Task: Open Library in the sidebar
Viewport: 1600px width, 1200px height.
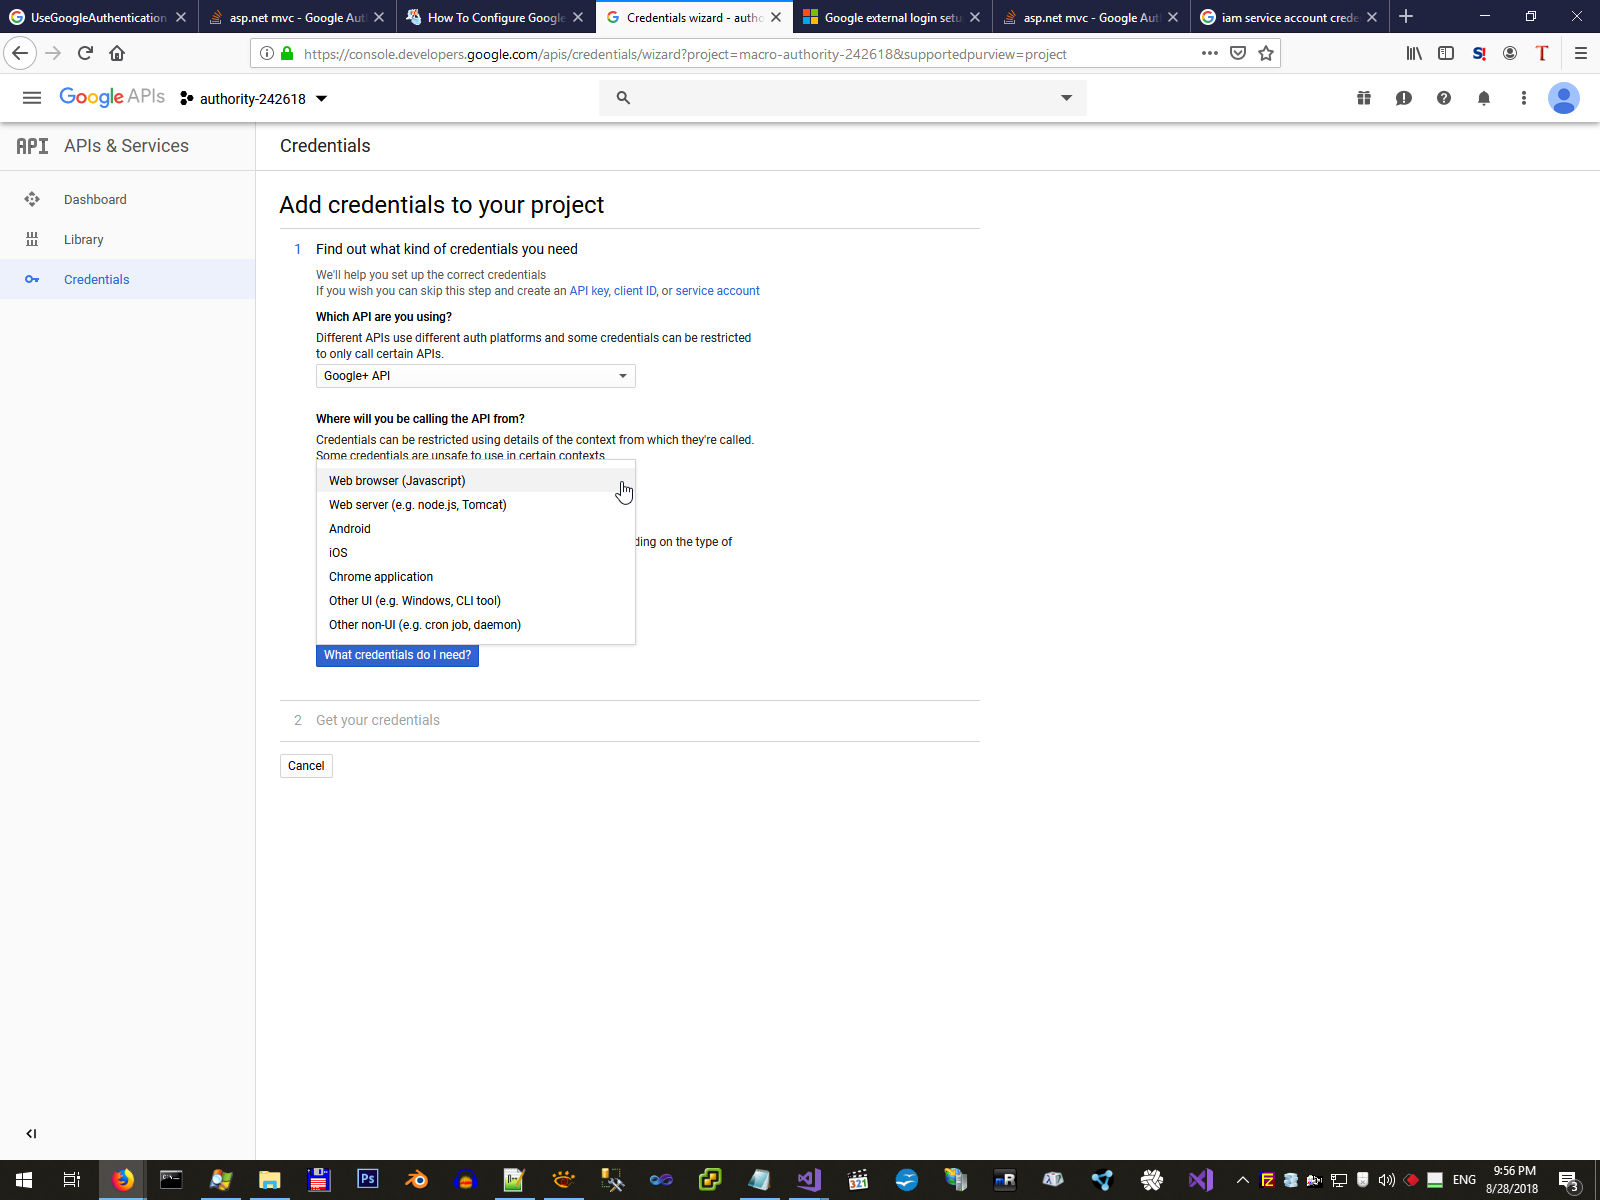Action: point(128,239)
